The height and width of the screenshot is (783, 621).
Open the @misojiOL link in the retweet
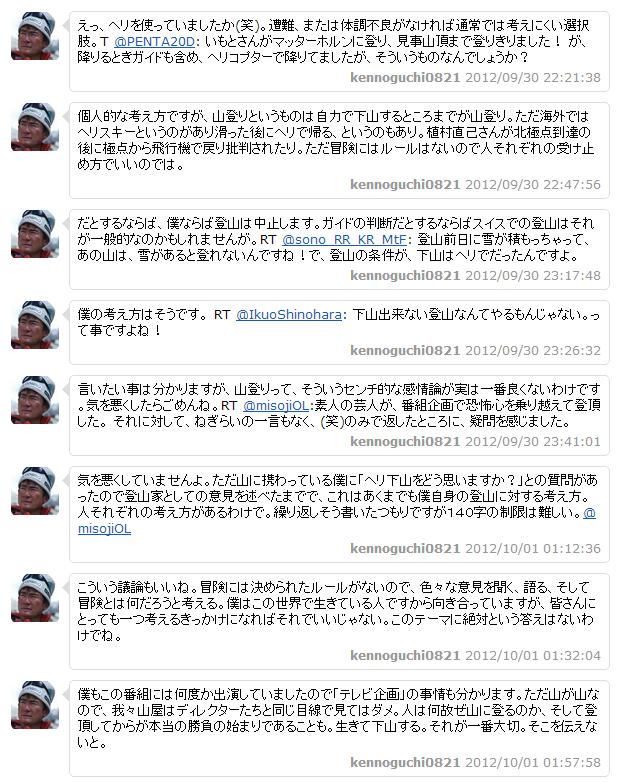click(x=276, y=405)
